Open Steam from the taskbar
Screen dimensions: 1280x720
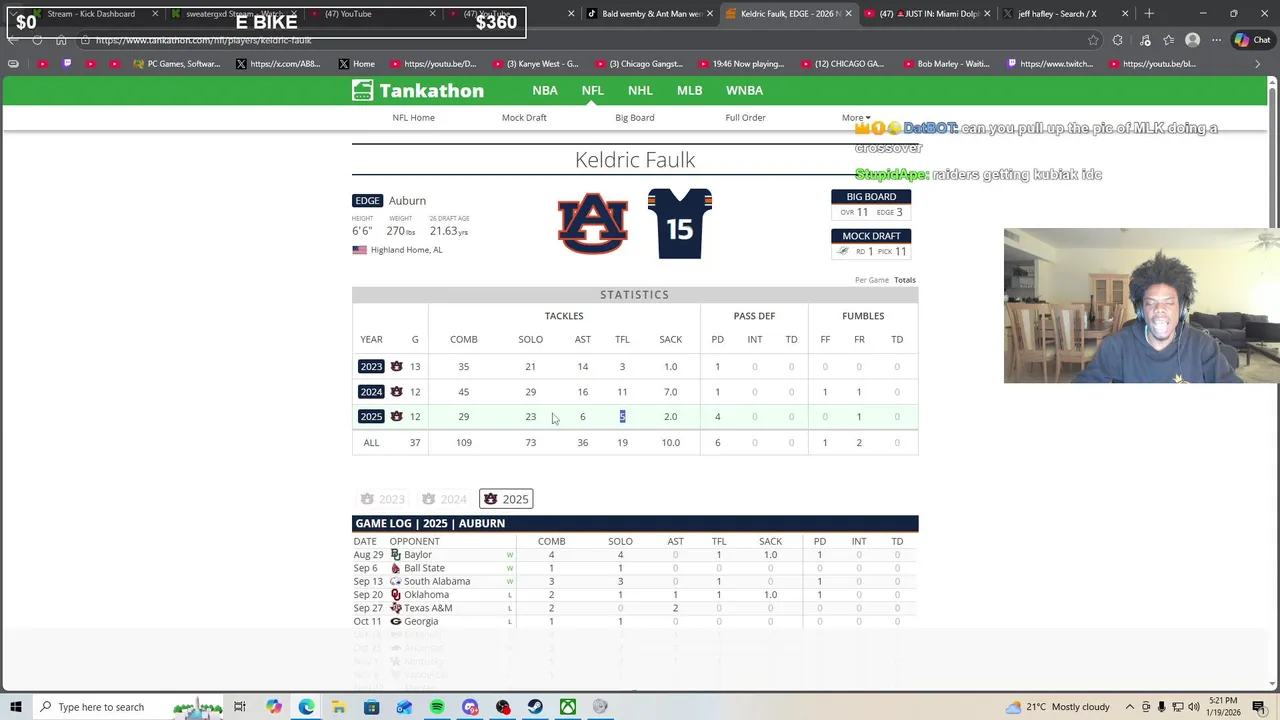click(x=535, y=707)
